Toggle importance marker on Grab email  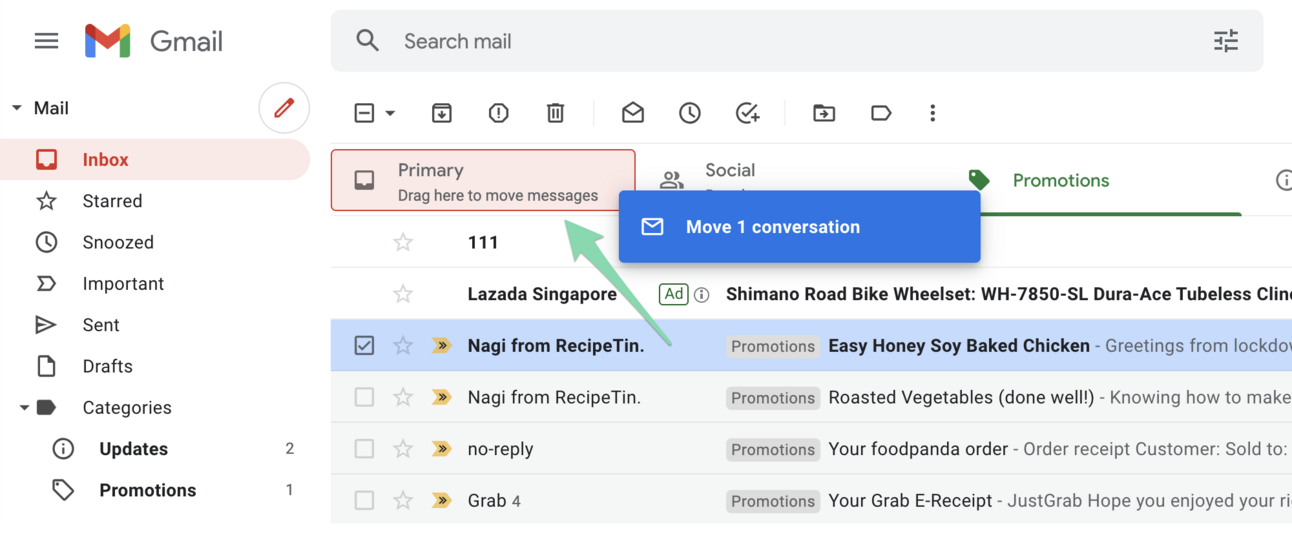(441, 500)
